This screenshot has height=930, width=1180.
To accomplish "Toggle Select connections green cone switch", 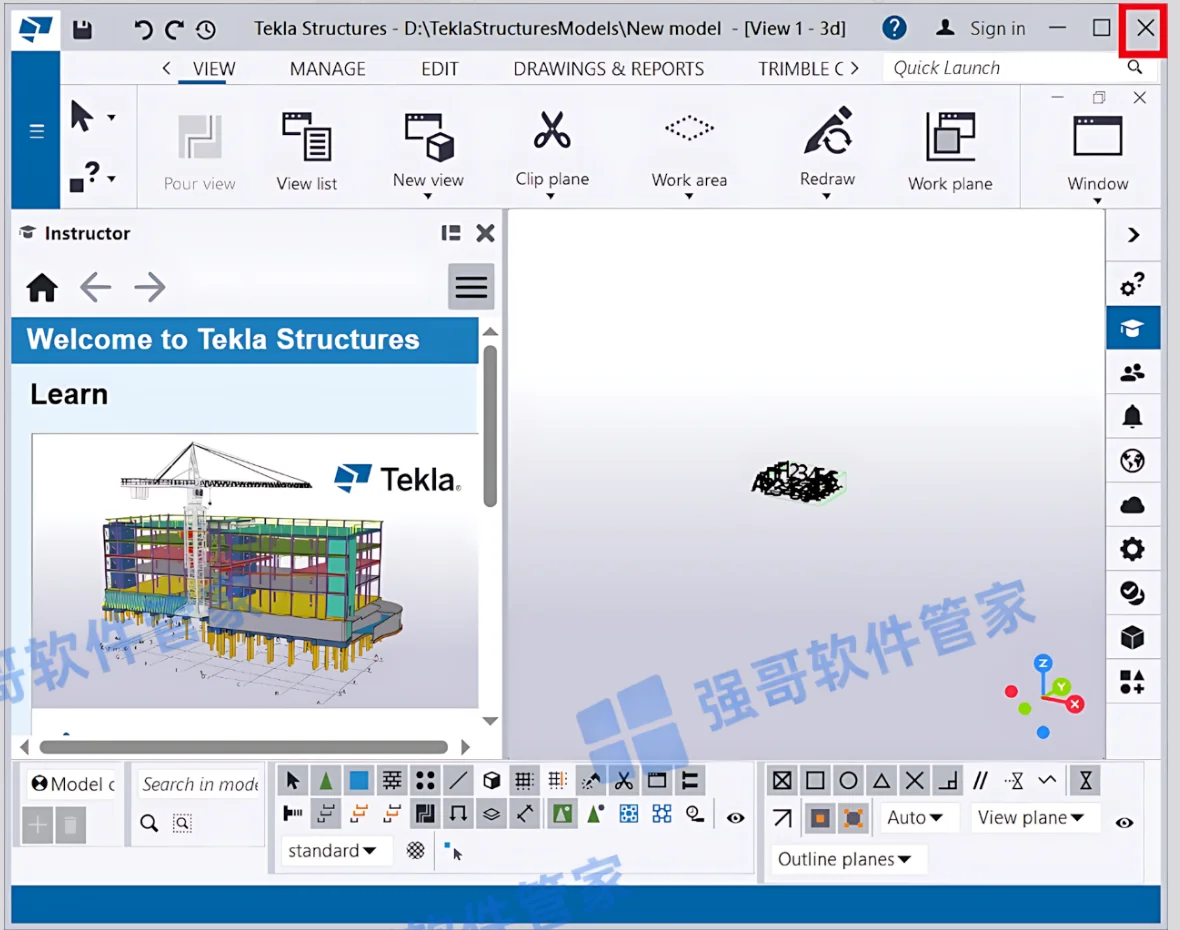I will click(326, 781).
